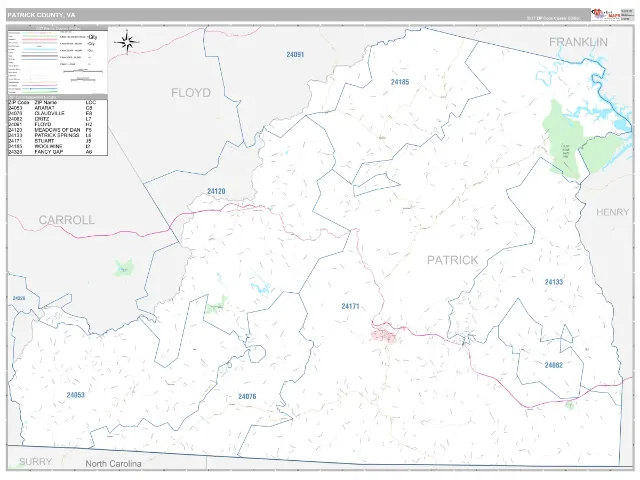Click the compass rose on the map

pyautogui.click(x=126, y=42)
